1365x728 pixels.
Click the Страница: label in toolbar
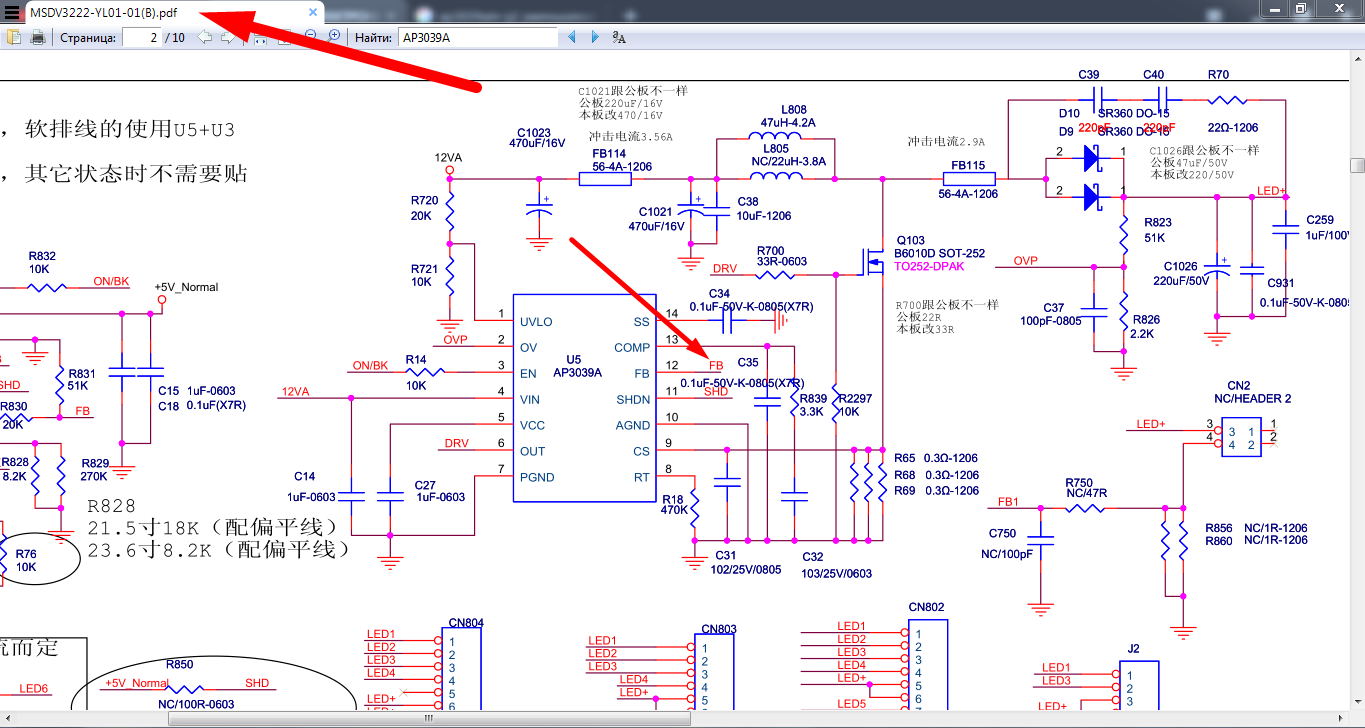click(x=88, y=38)
